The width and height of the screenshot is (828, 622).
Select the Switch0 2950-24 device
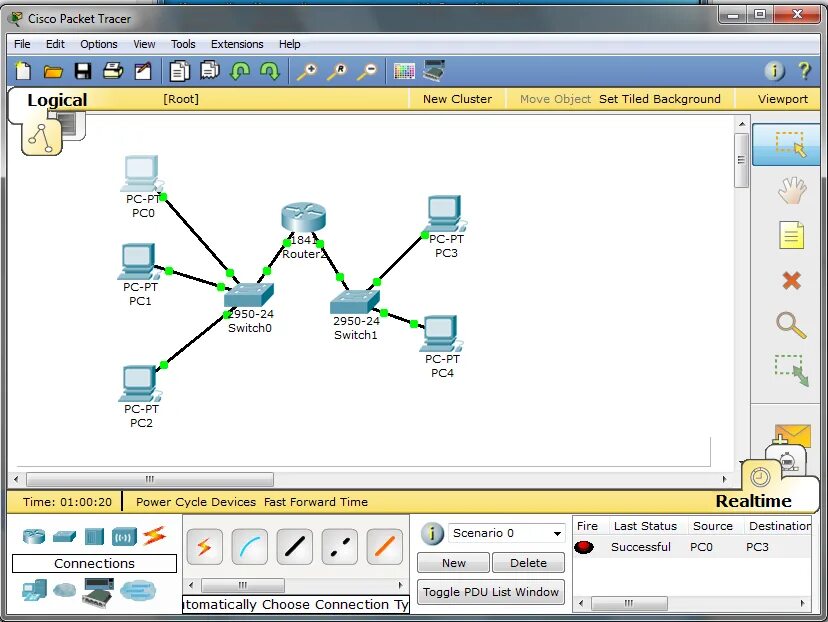point(249,295)
